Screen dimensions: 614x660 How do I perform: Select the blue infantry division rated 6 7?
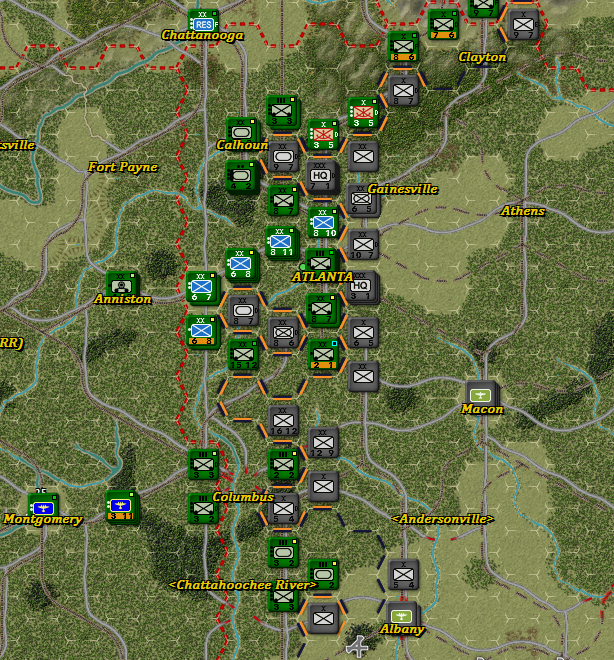click(x=202, y=287)
